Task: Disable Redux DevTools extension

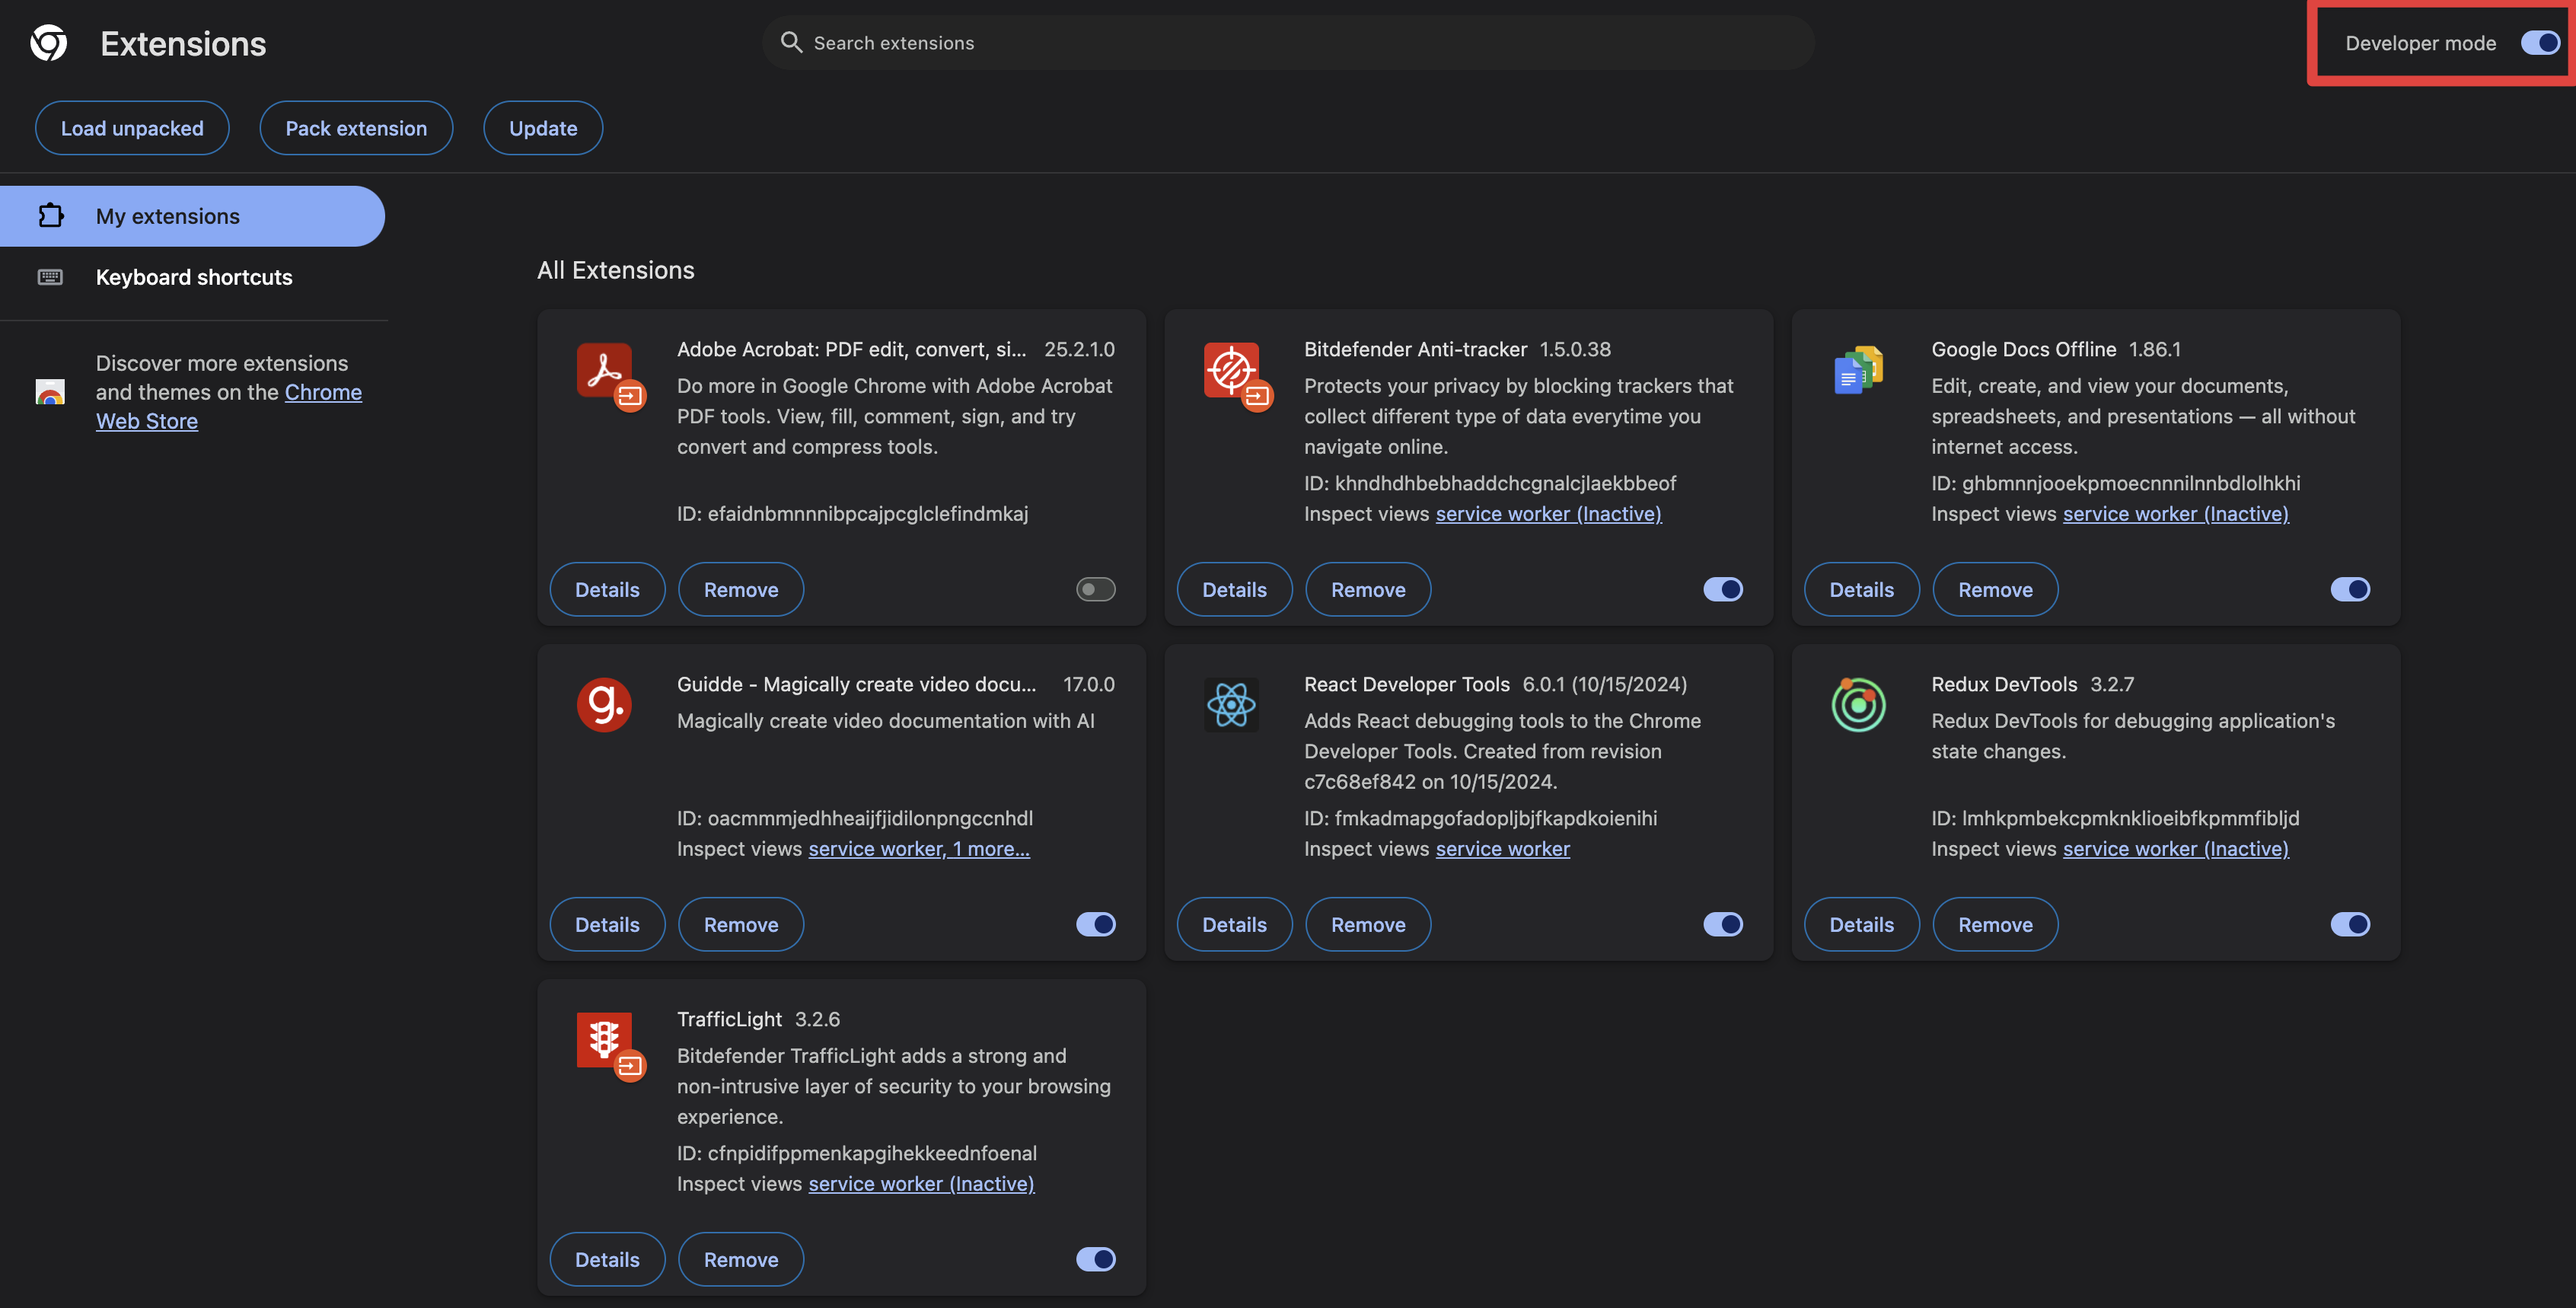Action: (2350, 924)
